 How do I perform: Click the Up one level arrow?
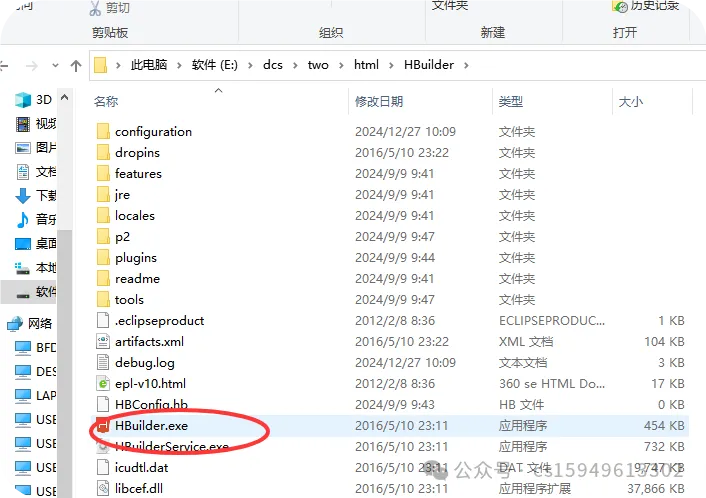76,66
